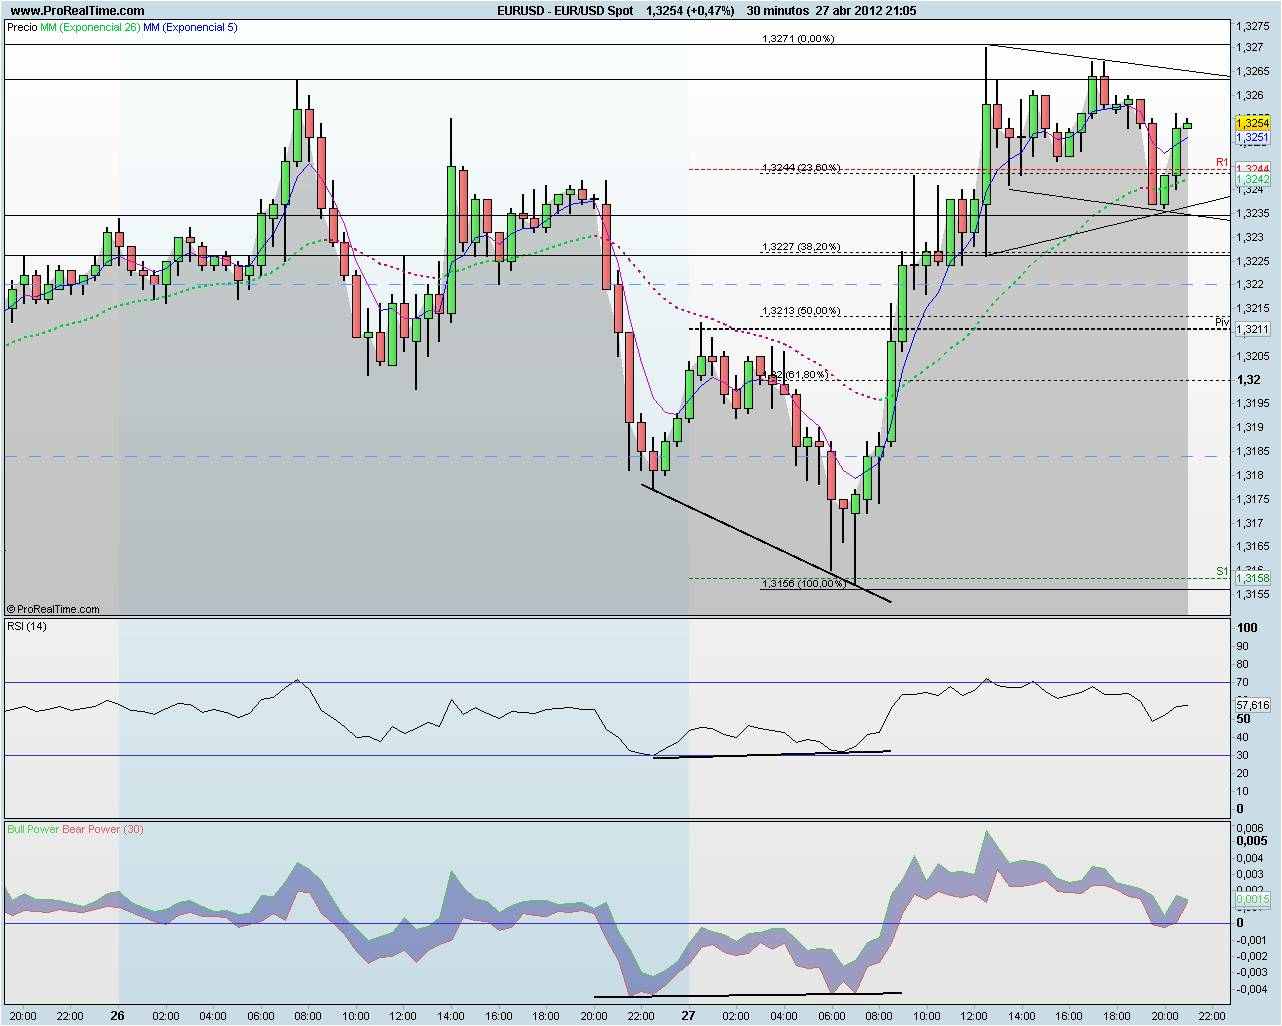1282x1026 pixels.
Task: Click the © ProRealTime.com copyright link
Action: click(55, 608)
